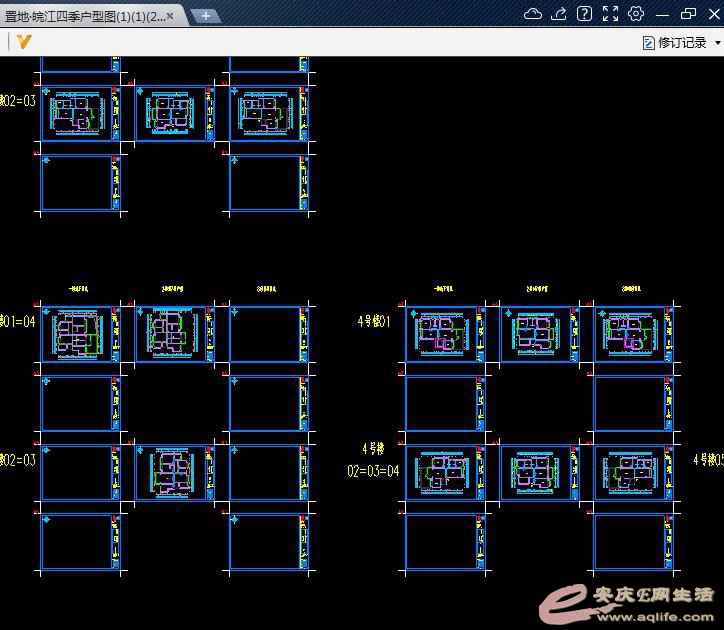Image resolution: width=724 pixels, height=630 pixels.
Task: Click the 4号楼01 yellow text label
Action: 373,322
